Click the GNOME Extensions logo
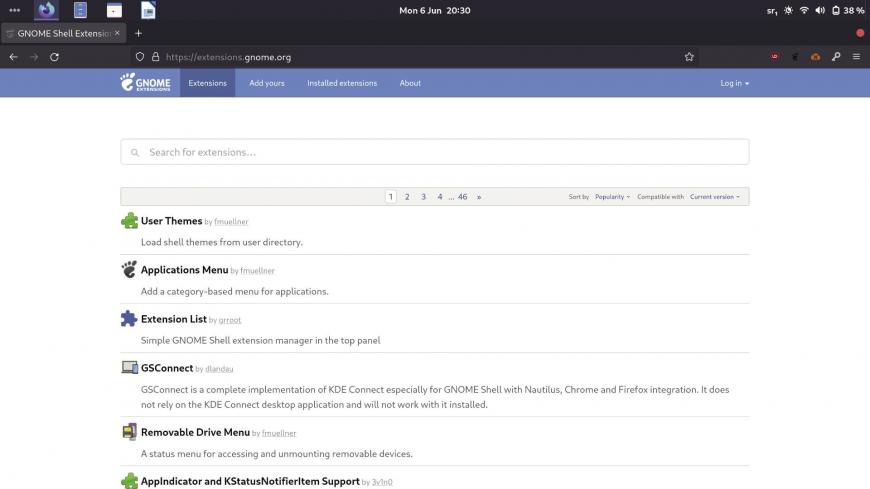This screenshot has height=489, width=870. click(145, 83)
